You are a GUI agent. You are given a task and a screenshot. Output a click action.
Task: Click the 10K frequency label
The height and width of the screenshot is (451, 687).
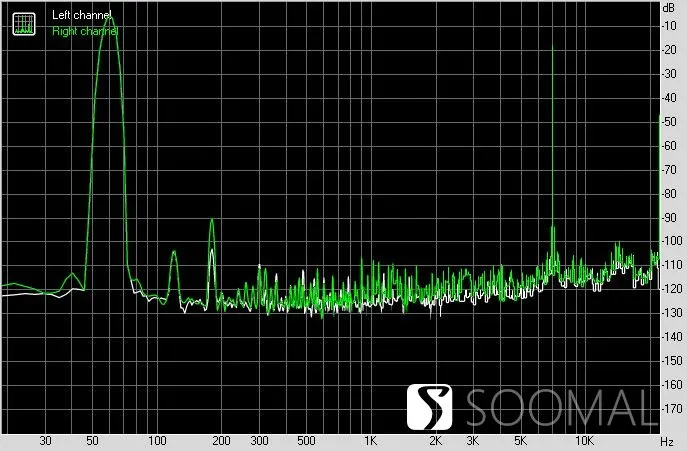tap(584, 440)
